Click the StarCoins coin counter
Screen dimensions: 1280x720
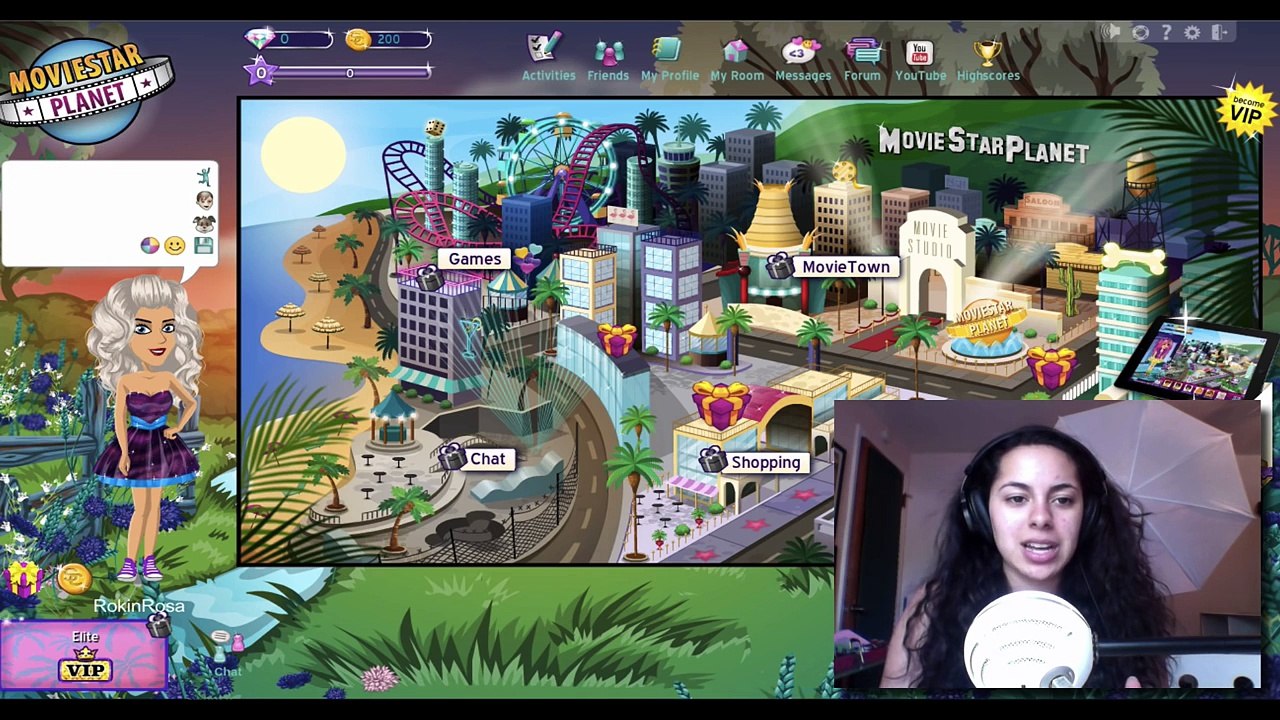pos(358,39)
